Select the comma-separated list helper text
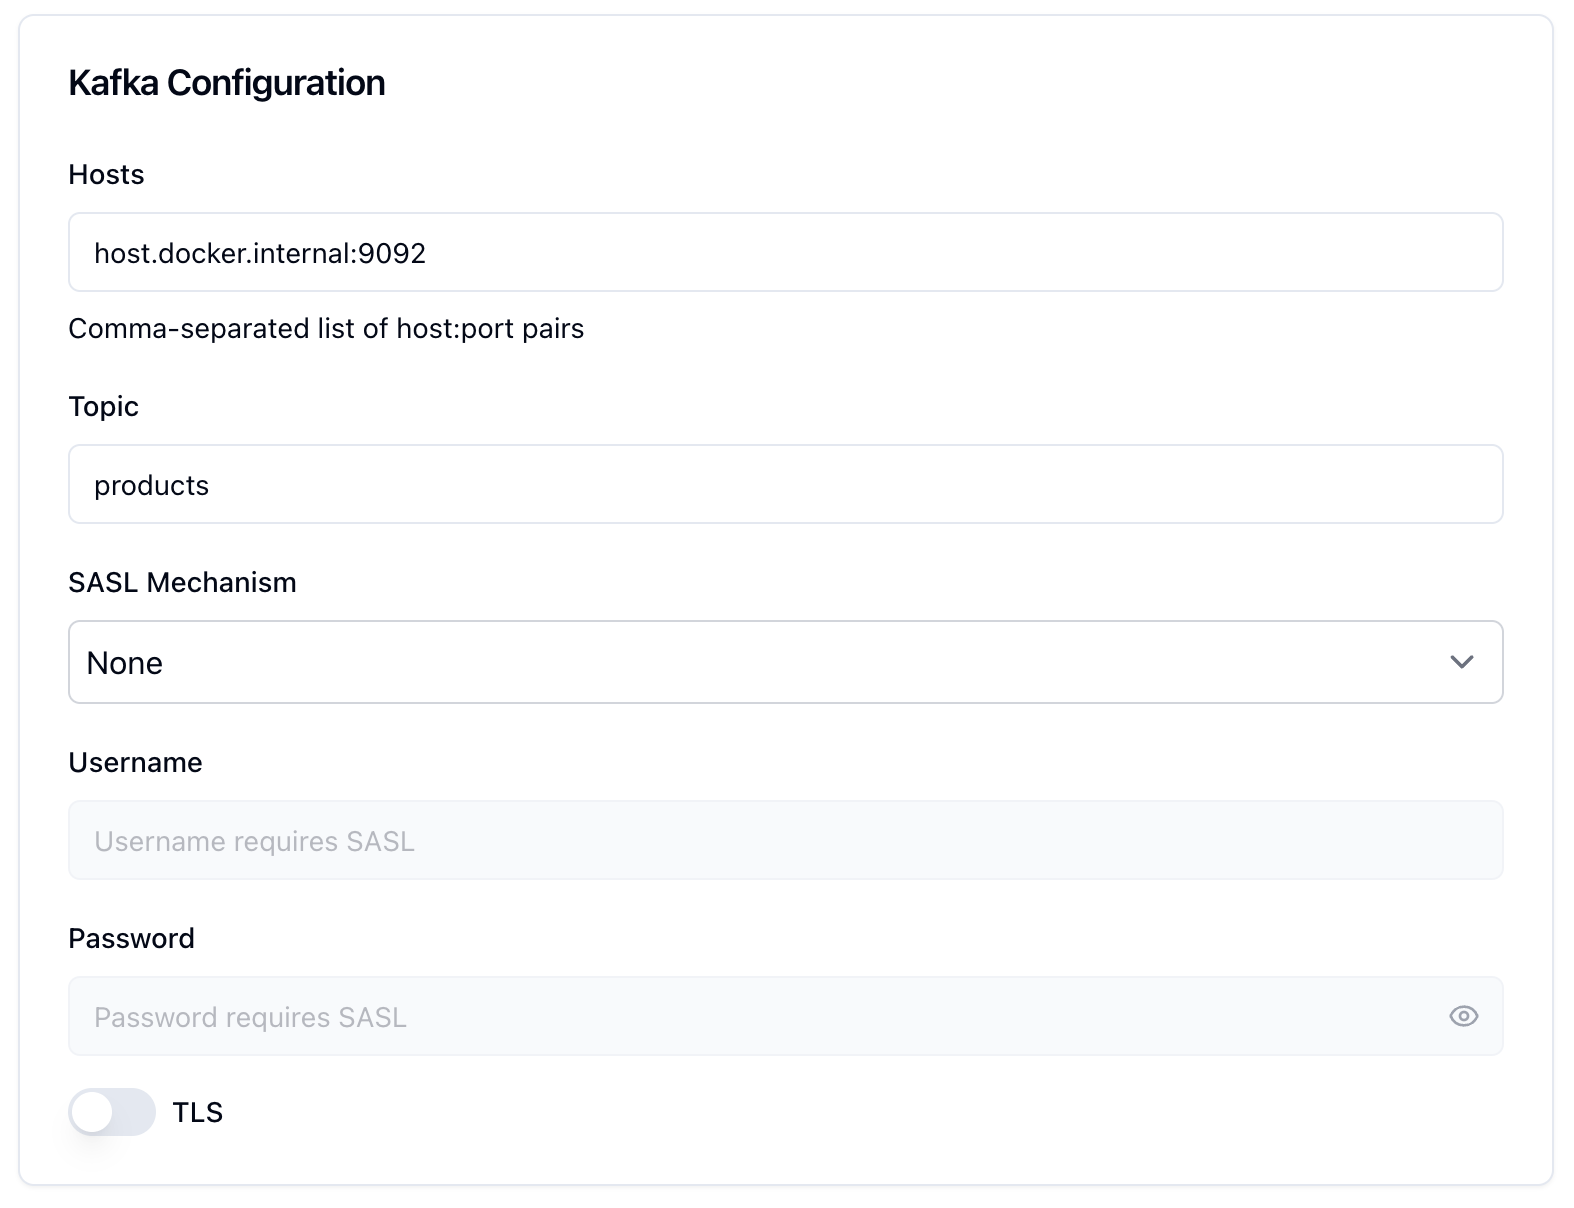Image resolution: width=1574 pixels, height=1208 pixels. point(326,328)
